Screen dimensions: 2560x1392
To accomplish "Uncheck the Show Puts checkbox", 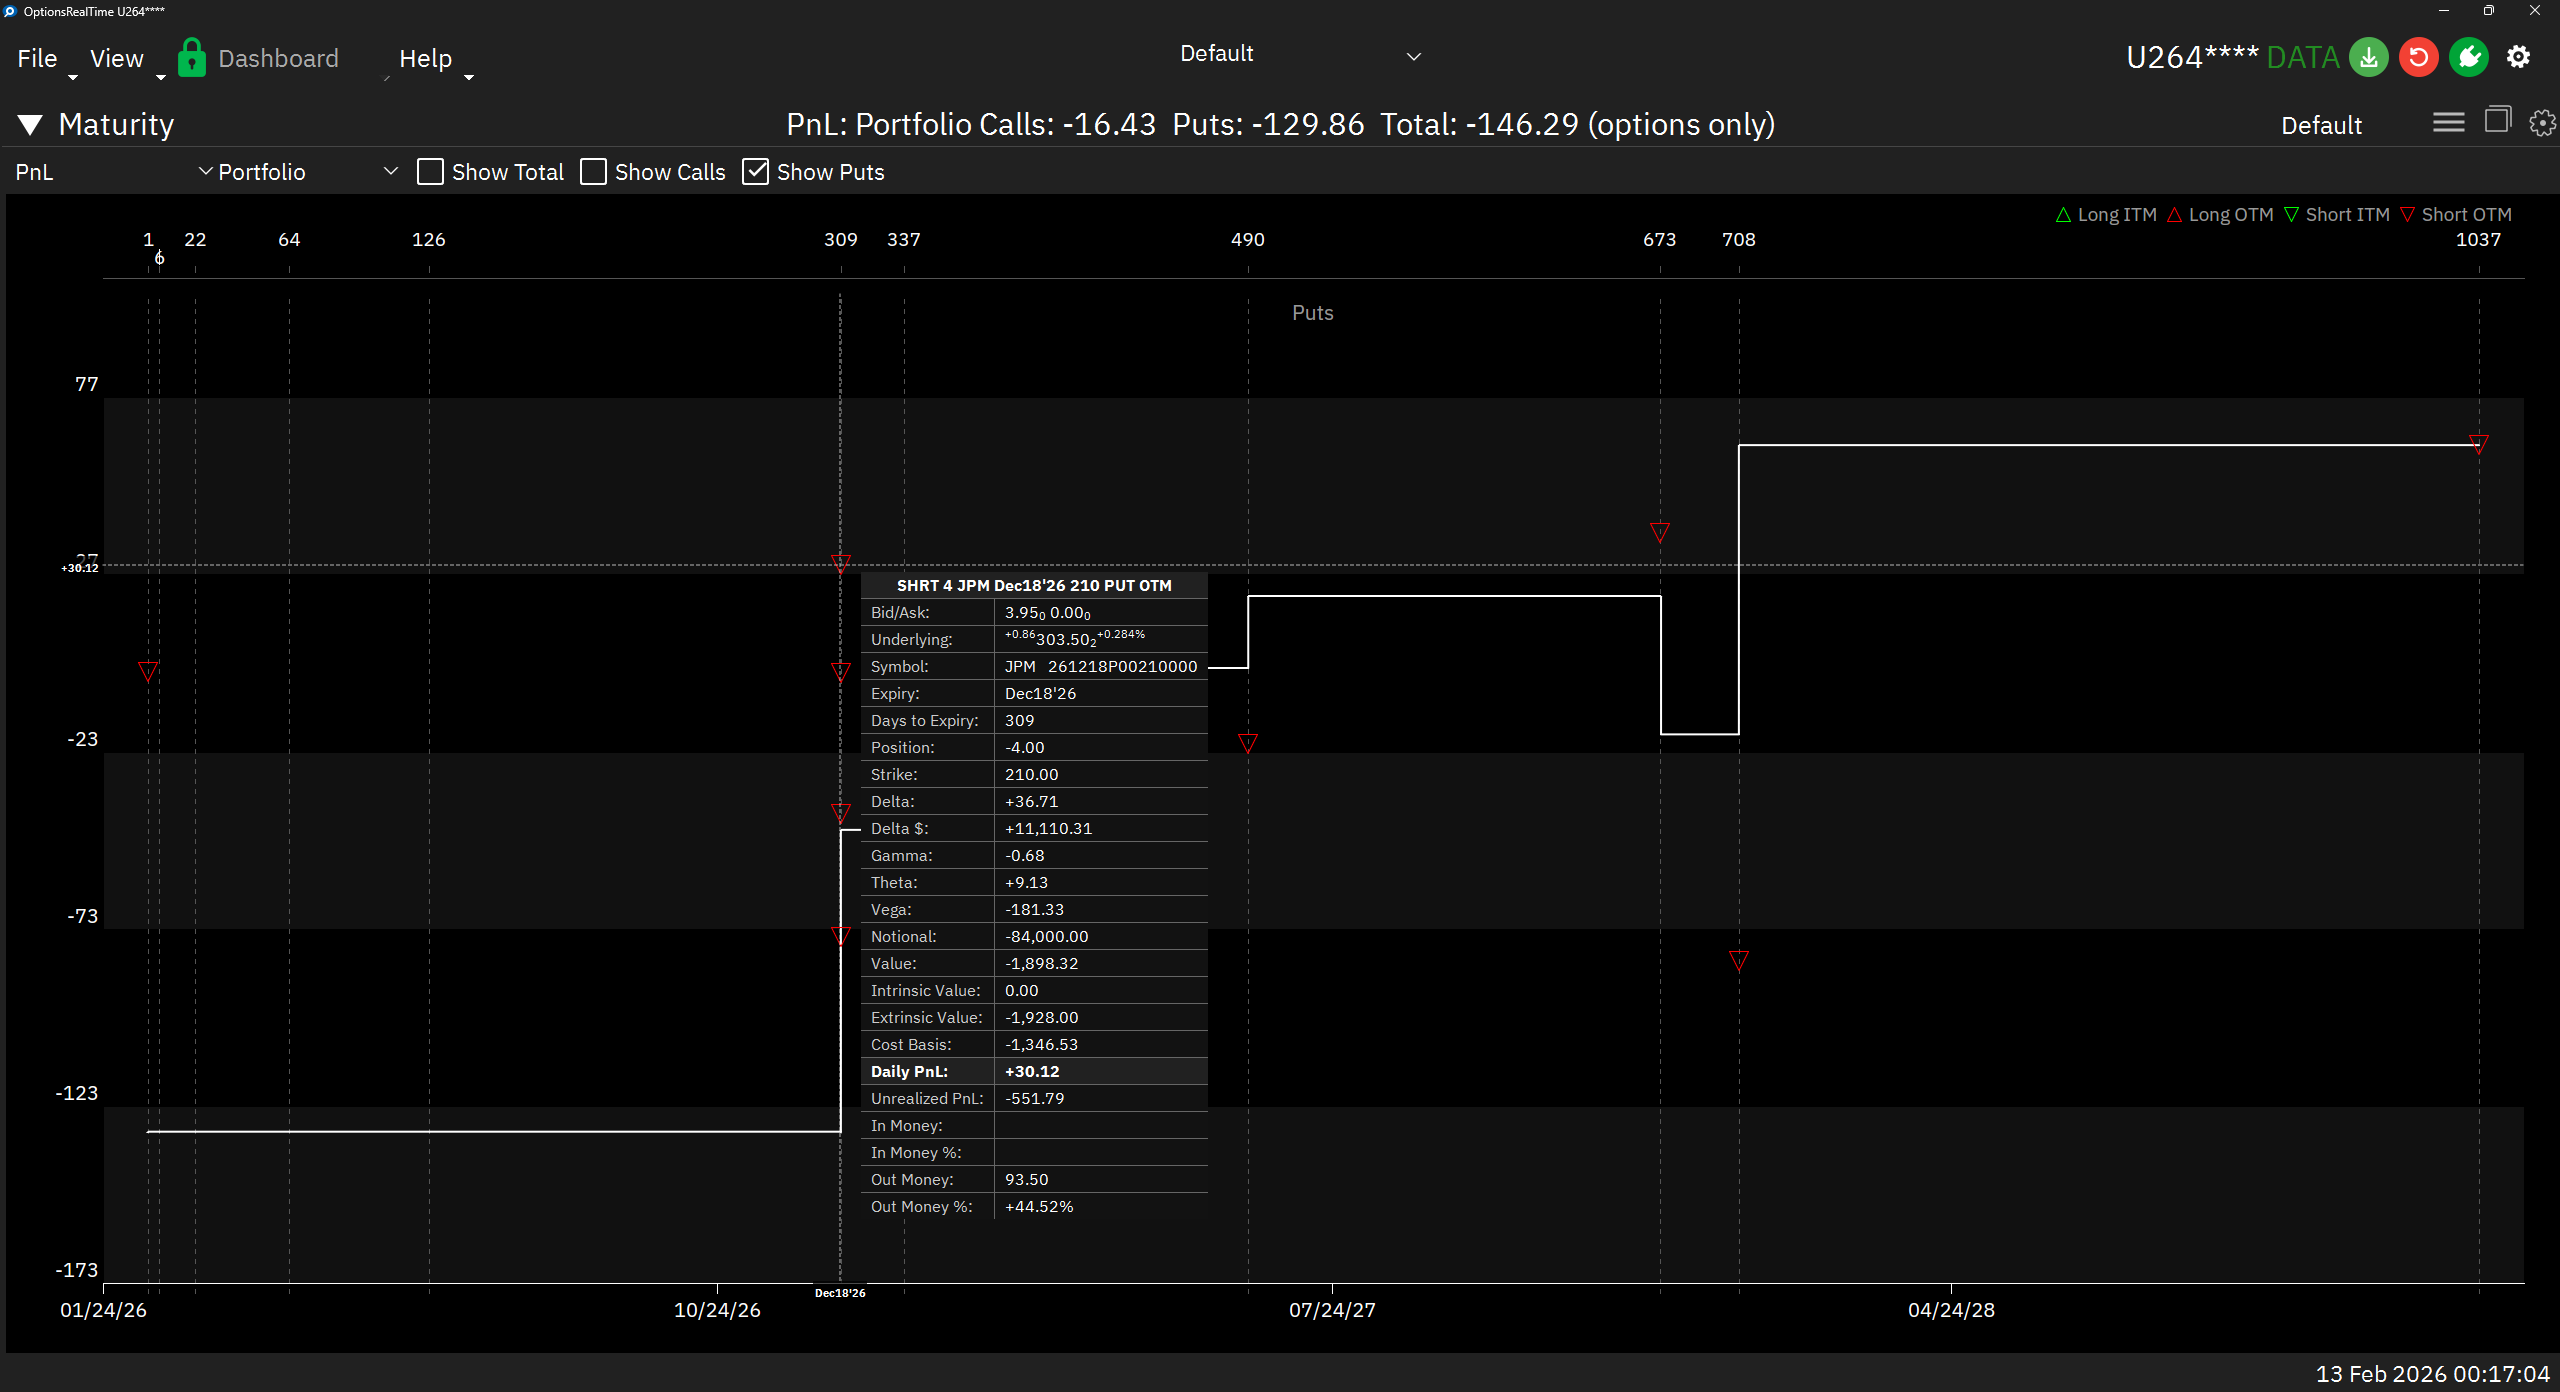I will pos(755,172).
